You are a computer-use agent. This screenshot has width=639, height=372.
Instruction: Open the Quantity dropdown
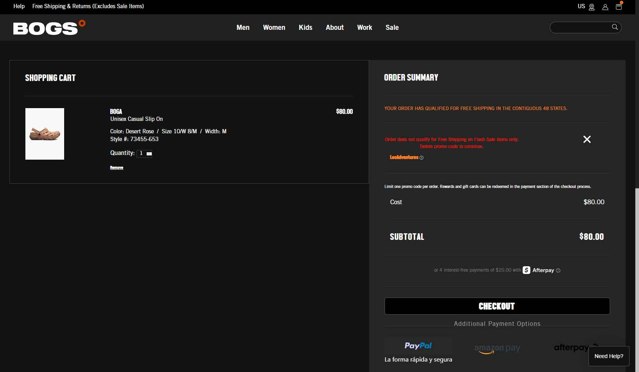click(x=145, y=153)
